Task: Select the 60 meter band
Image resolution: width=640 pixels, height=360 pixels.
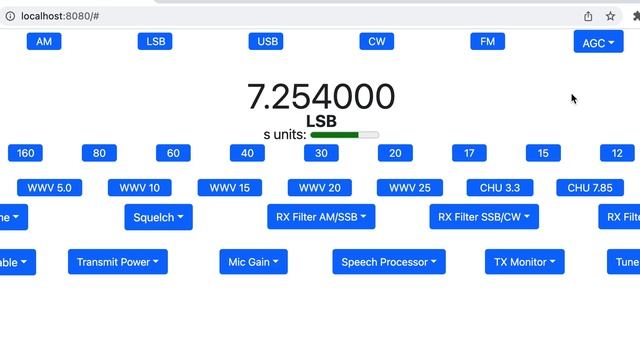Action: point(173,153)
